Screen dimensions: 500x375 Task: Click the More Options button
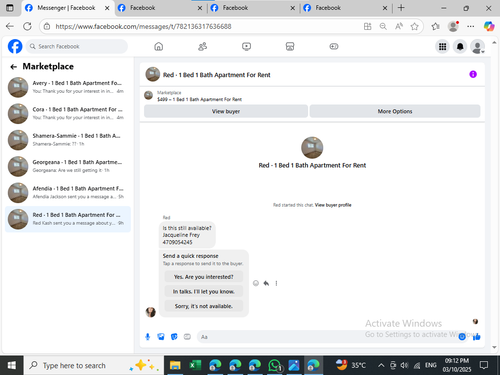point(395,111)
